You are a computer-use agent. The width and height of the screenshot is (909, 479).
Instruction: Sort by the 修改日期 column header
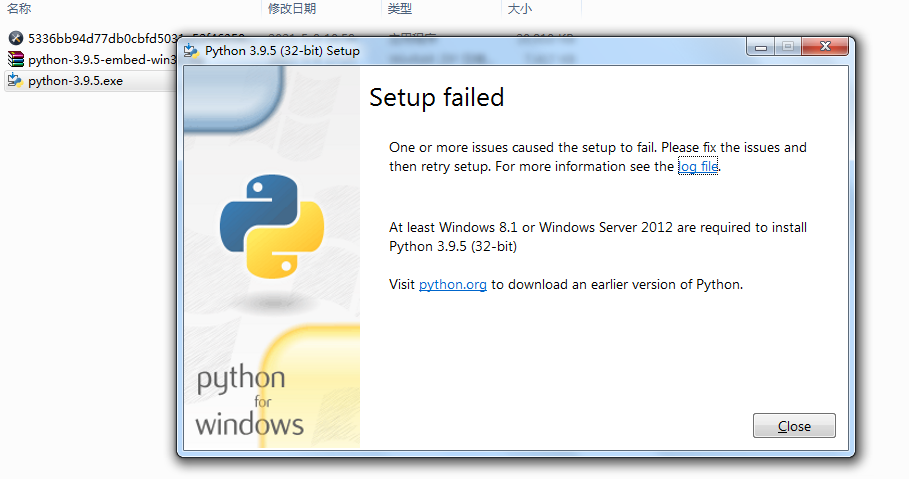[x=292, y=9]
